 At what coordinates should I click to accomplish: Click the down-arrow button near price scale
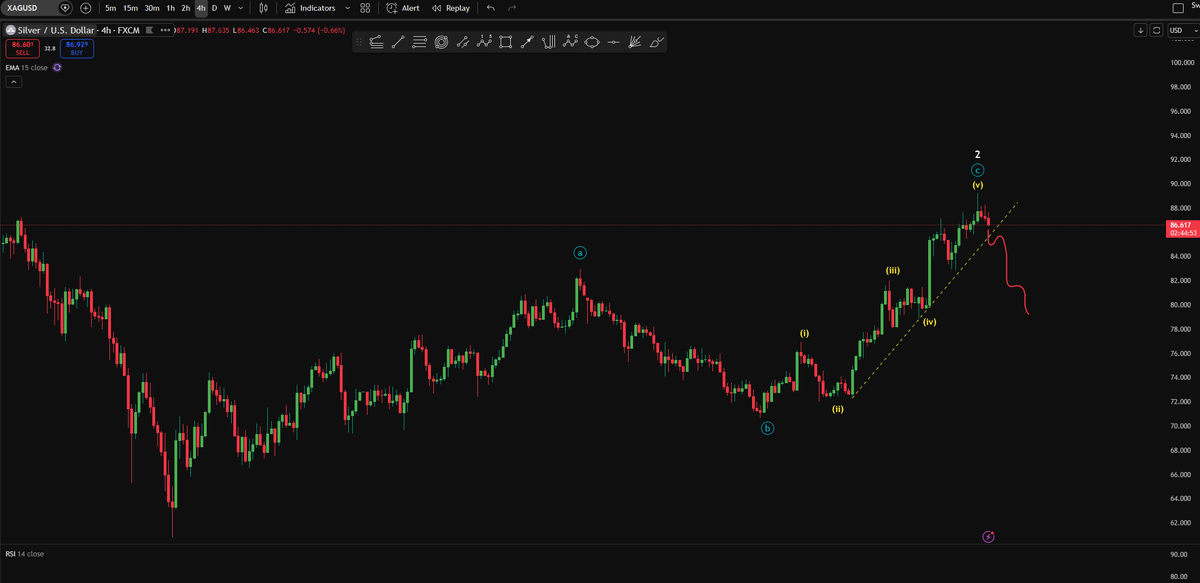pos(1141,30)
